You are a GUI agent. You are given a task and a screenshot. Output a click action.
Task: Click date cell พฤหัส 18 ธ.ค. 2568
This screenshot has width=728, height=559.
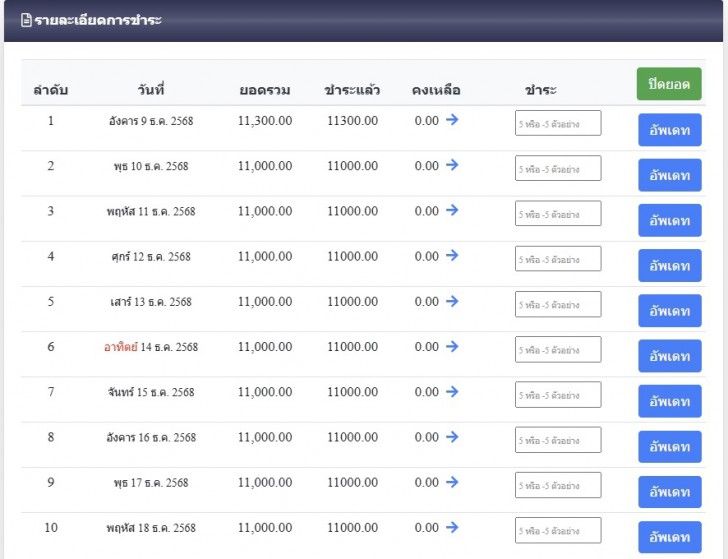coord(151,528)
